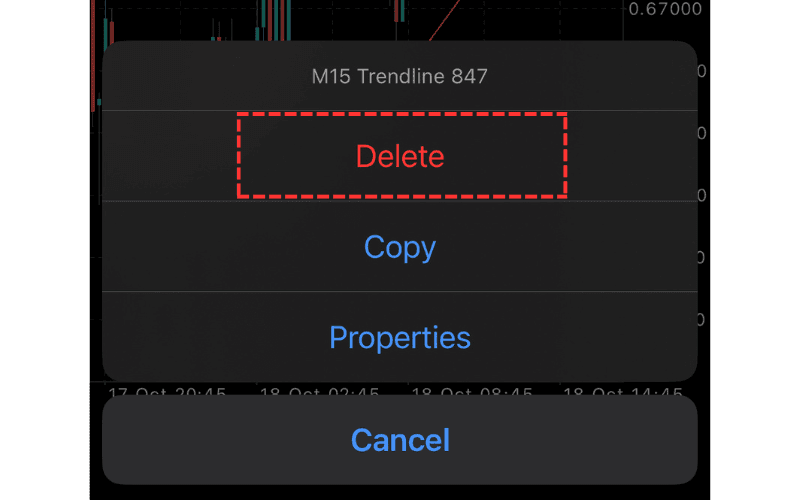Click the divider between Copy and Properties
This screenshot has height=500, width=800.
pyautogui.click(x=400, y=292)
